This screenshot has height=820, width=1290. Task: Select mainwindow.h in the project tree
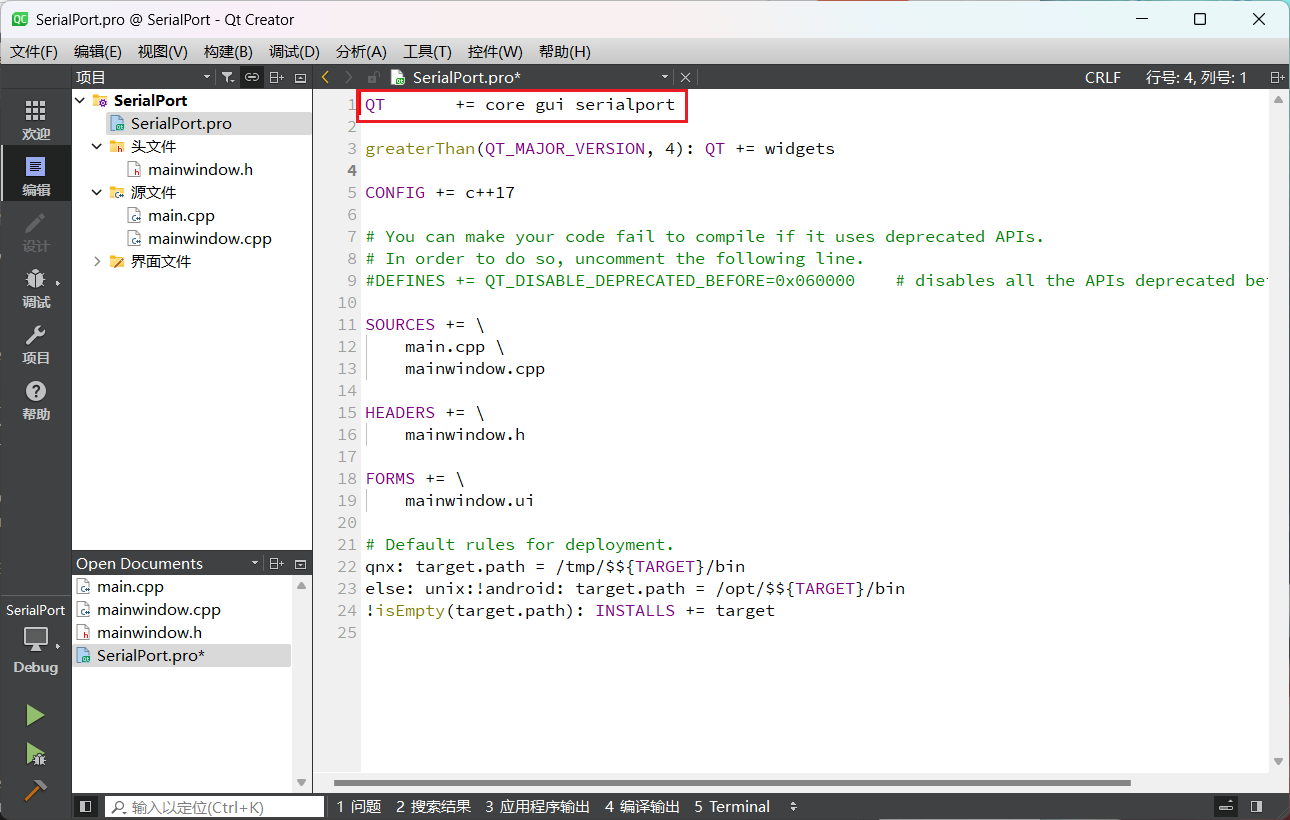[200, 169]
